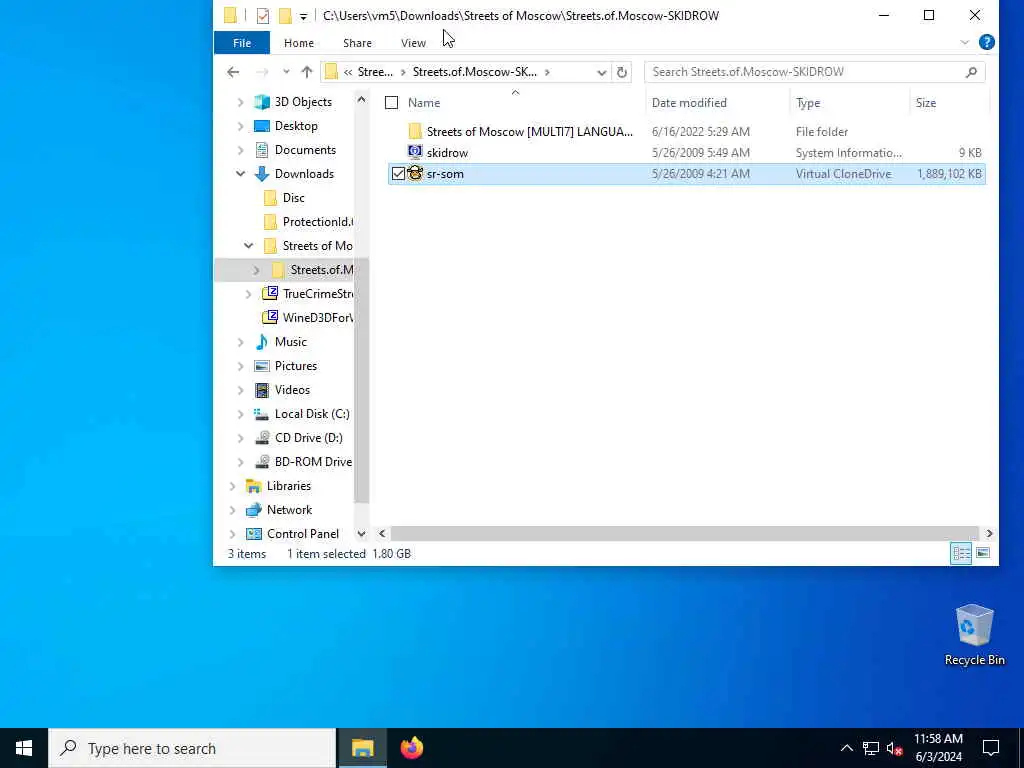Open Control Panel in the sidebar
Image resolution: width=1024 pixels, height=768 pixels.
pos(302,534)
